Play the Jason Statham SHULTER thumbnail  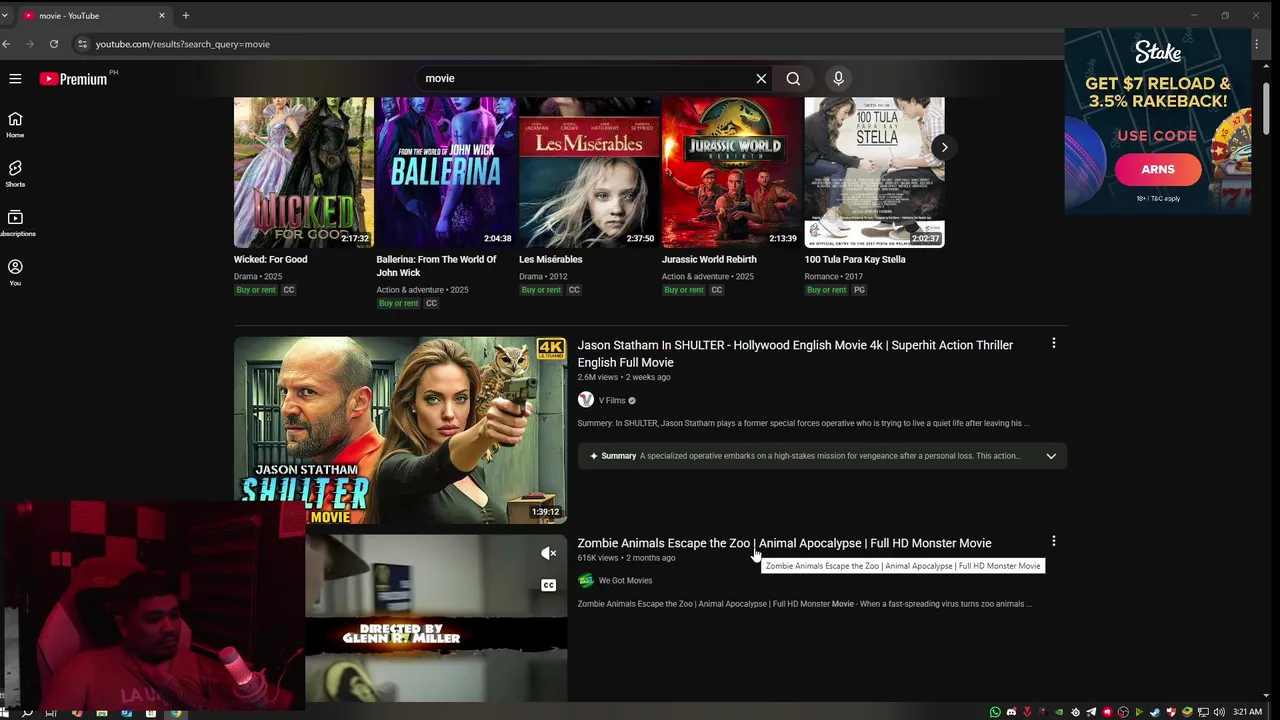pyautogui.click(x=400, y=430)
